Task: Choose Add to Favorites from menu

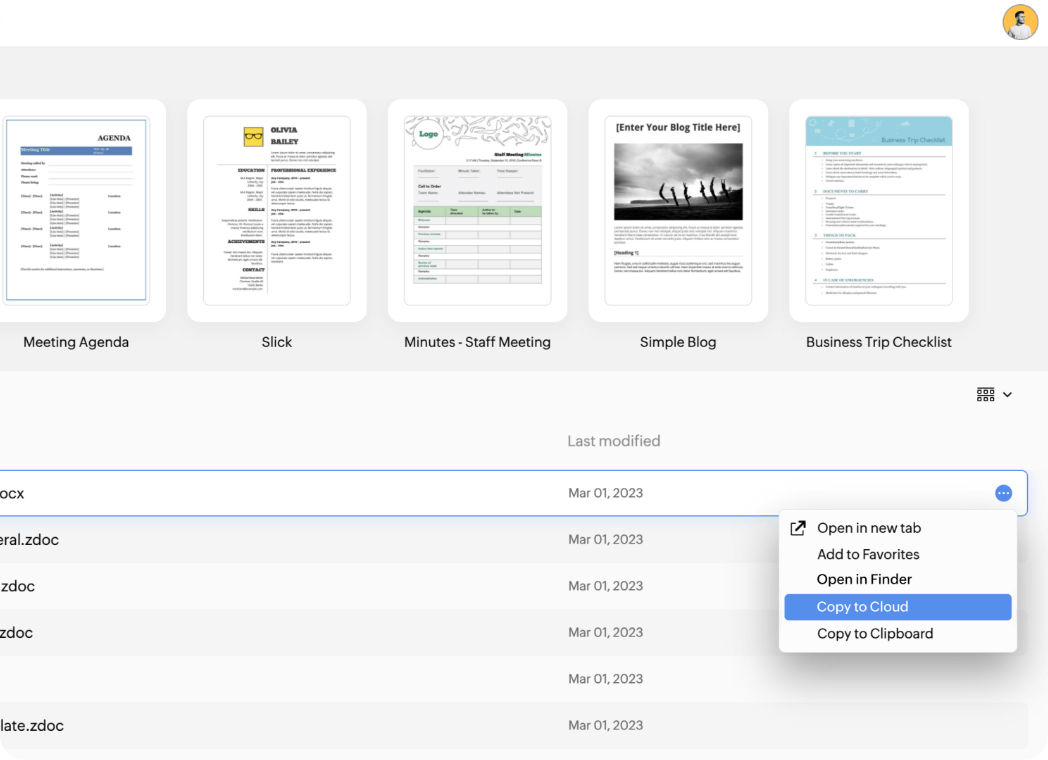Action: tap(867, 554)
